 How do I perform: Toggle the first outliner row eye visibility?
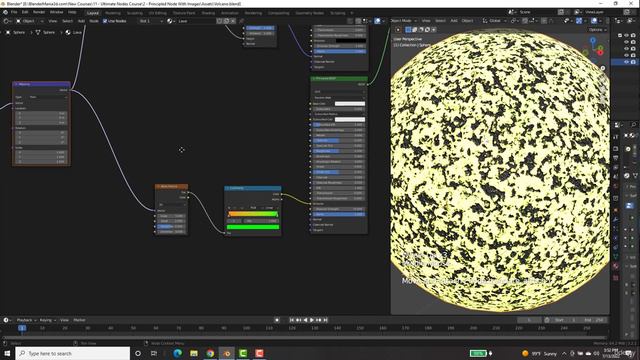point(627,36)
